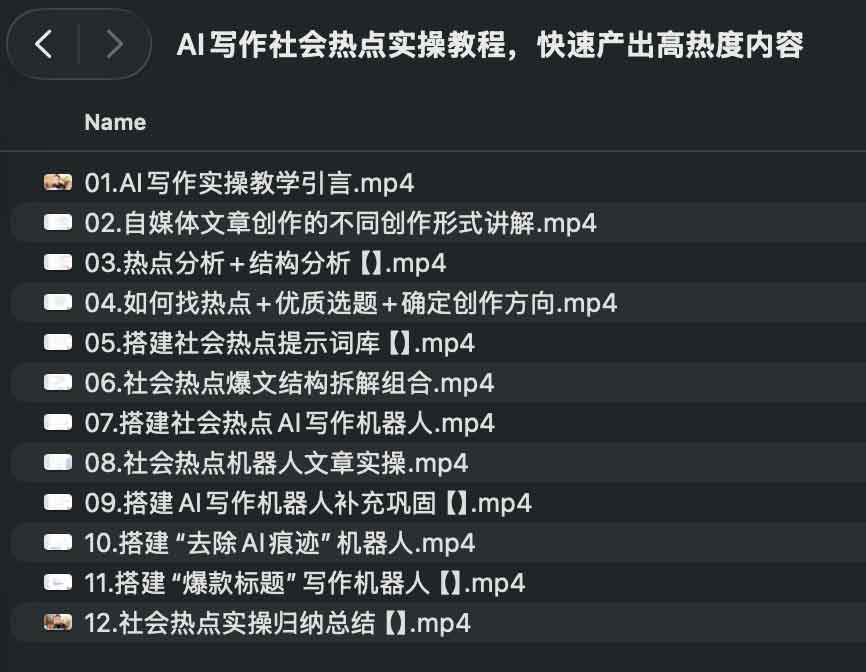
Task: Click the thumbnail icon of 12.社会热点实操归纳总结
Action: [58, 623]
